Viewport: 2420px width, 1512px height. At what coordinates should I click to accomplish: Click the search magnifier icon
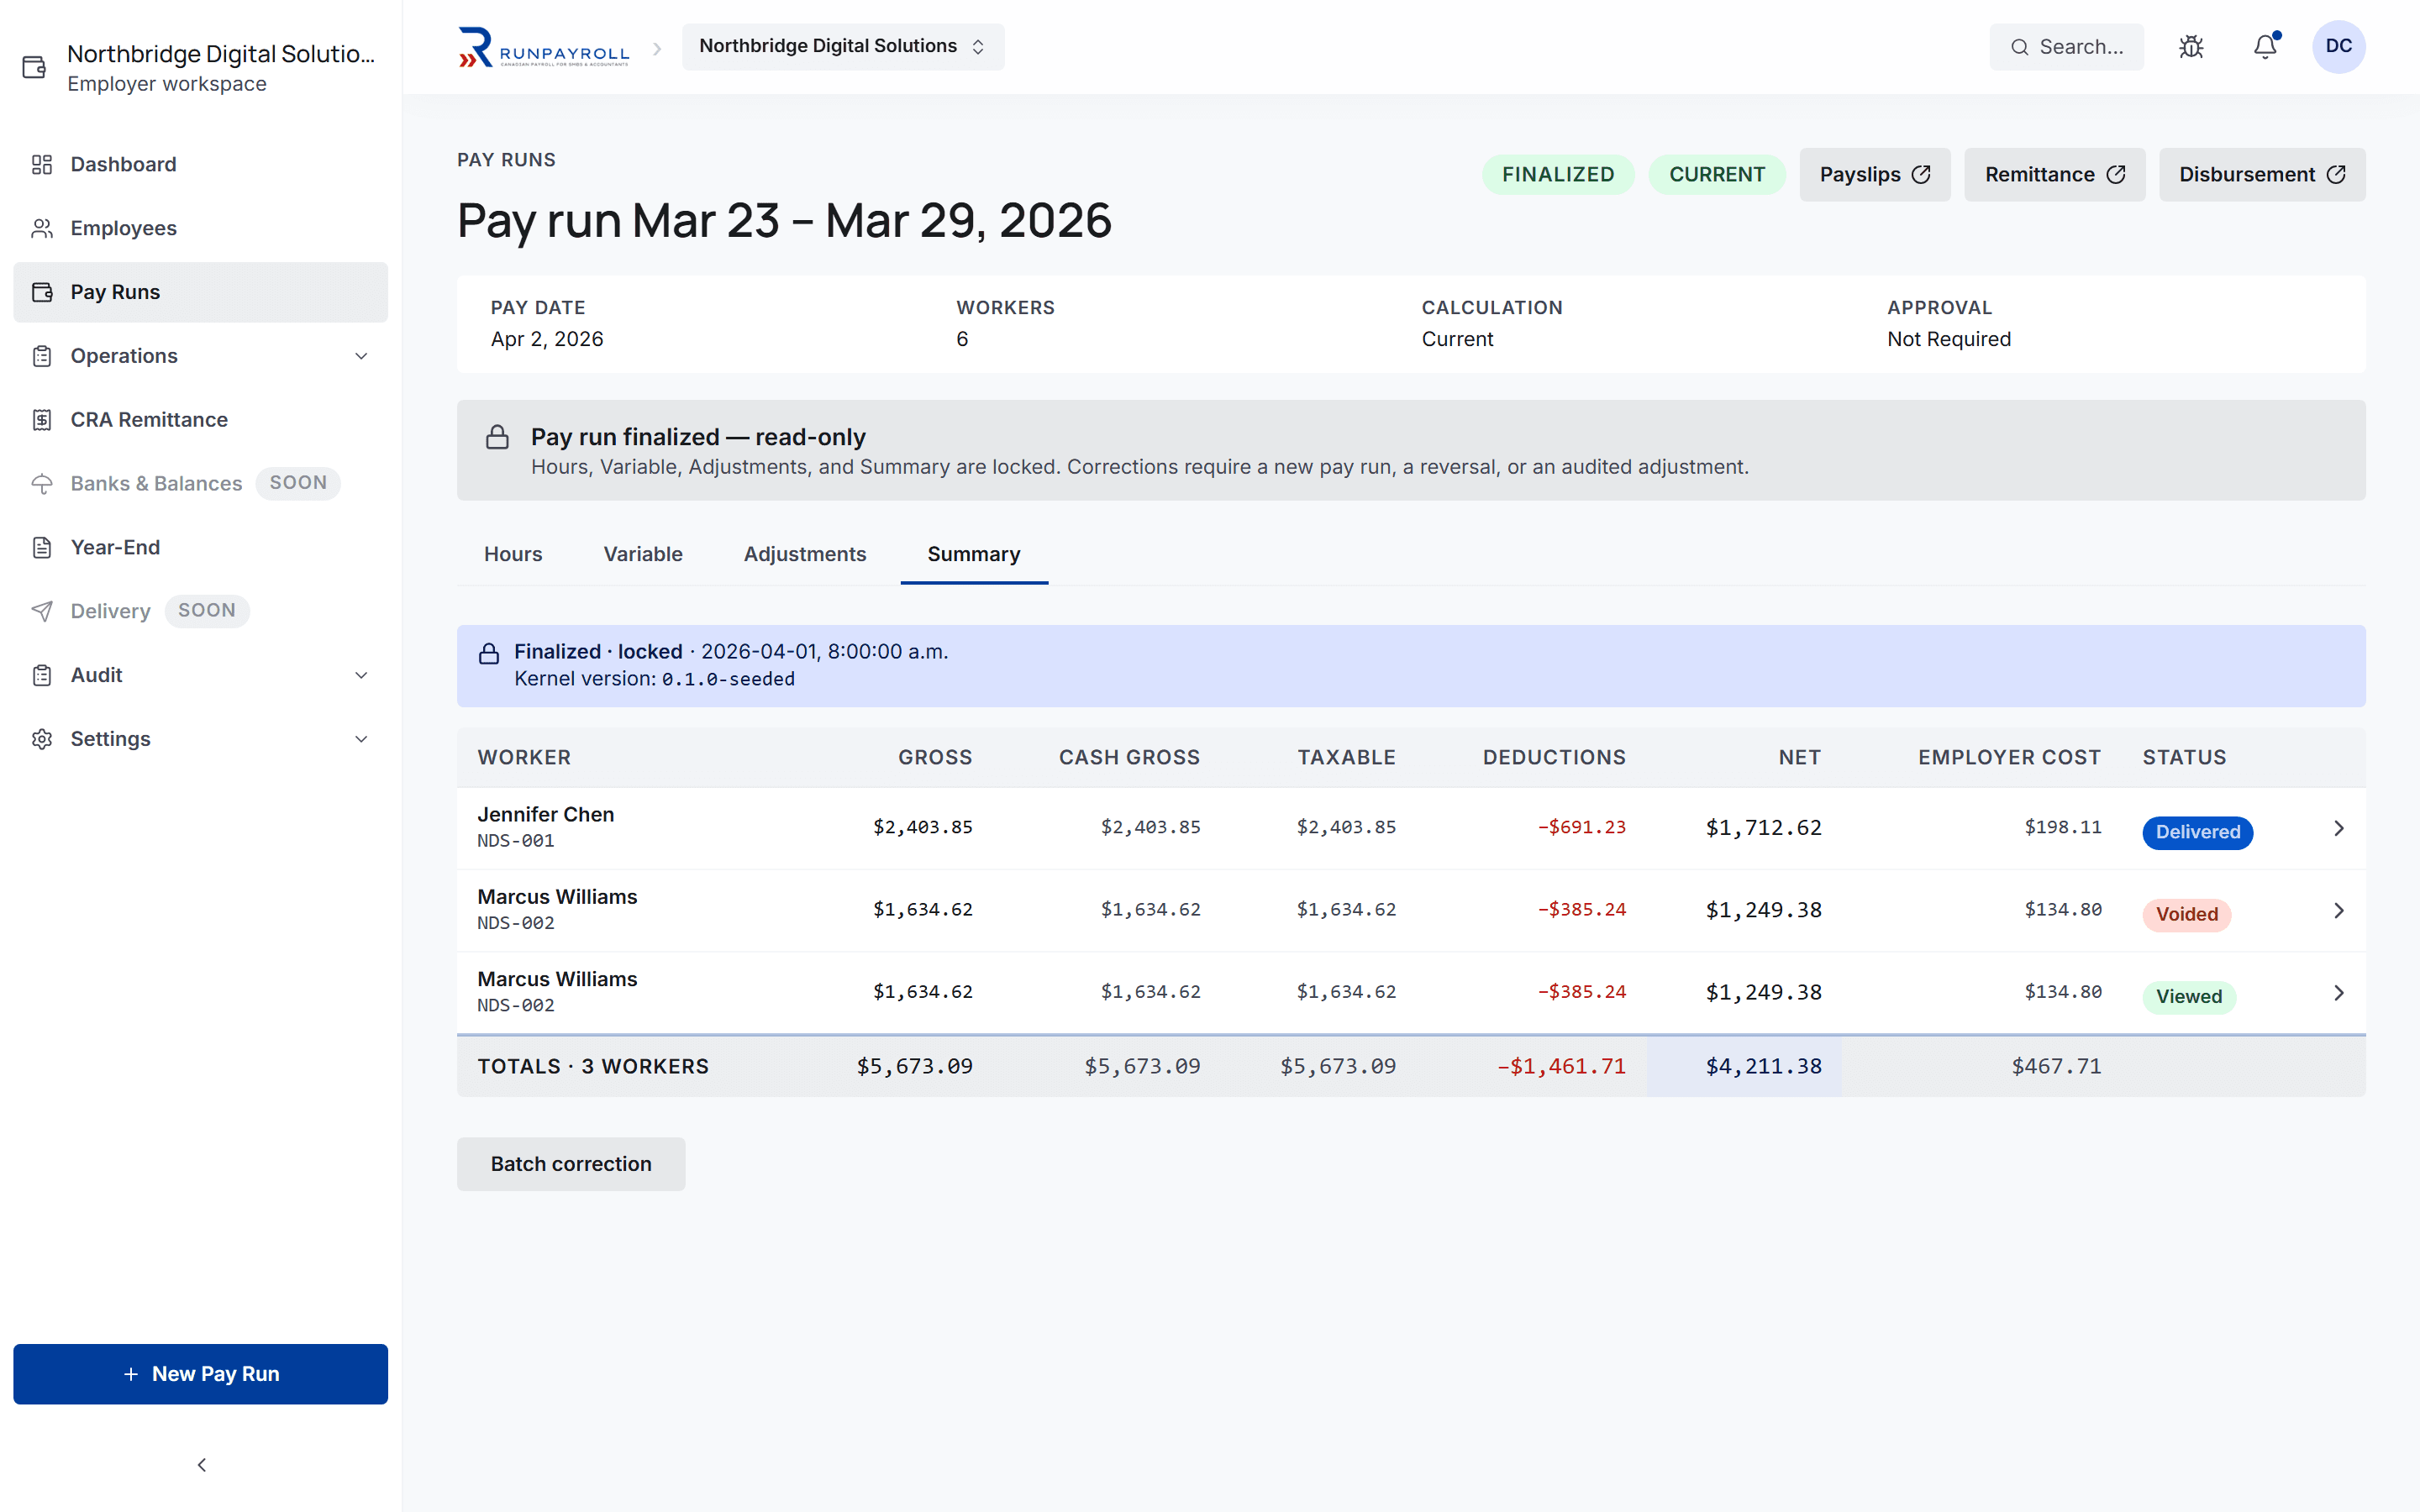[x=2020, y=47]
